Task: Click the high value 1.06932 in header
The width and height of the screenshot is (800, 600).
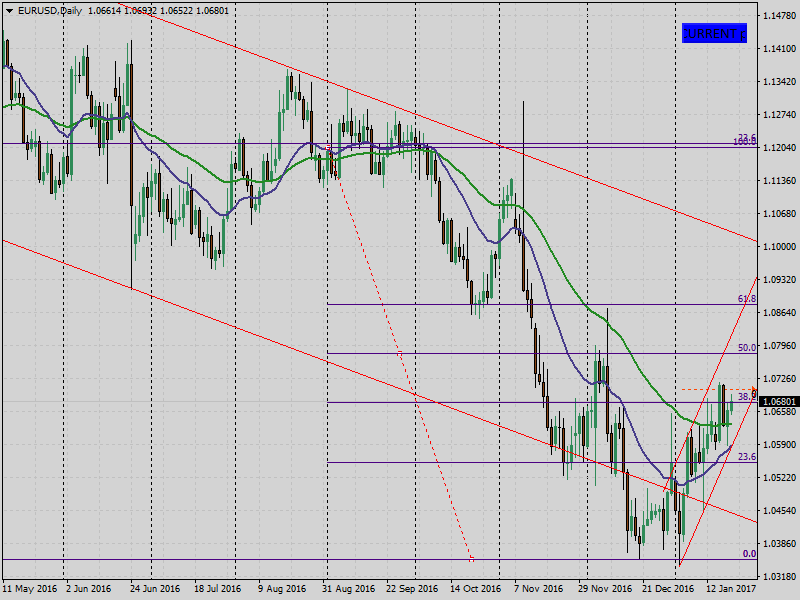Action: [x=140, y=11]
